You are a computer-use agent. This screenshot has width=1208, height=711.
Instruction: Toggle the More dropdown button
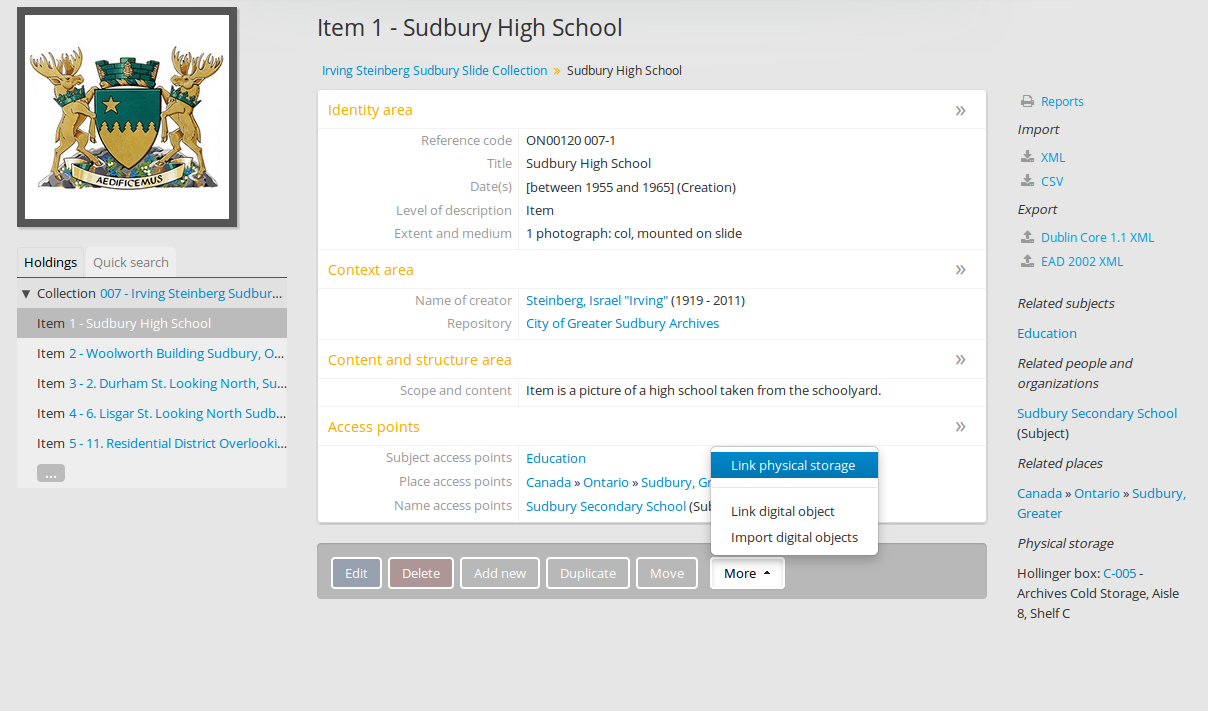click(747, 573)
